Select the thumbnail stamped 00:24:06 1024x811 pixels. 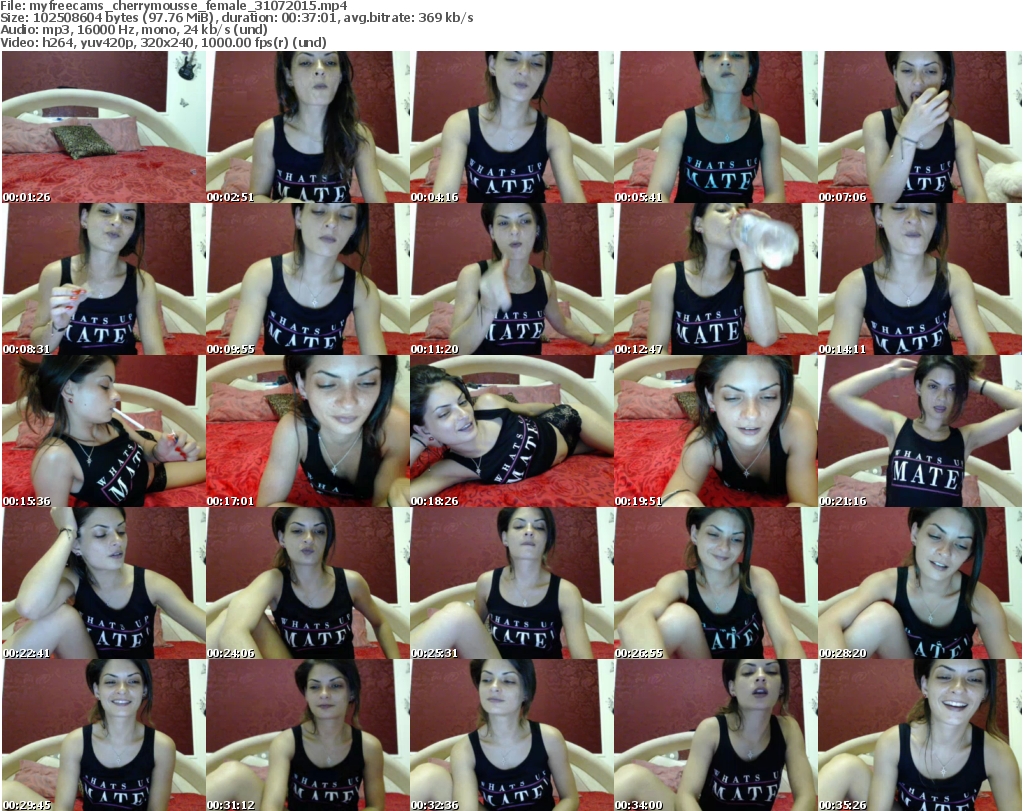pyautogui.click(x=308, y=583)
